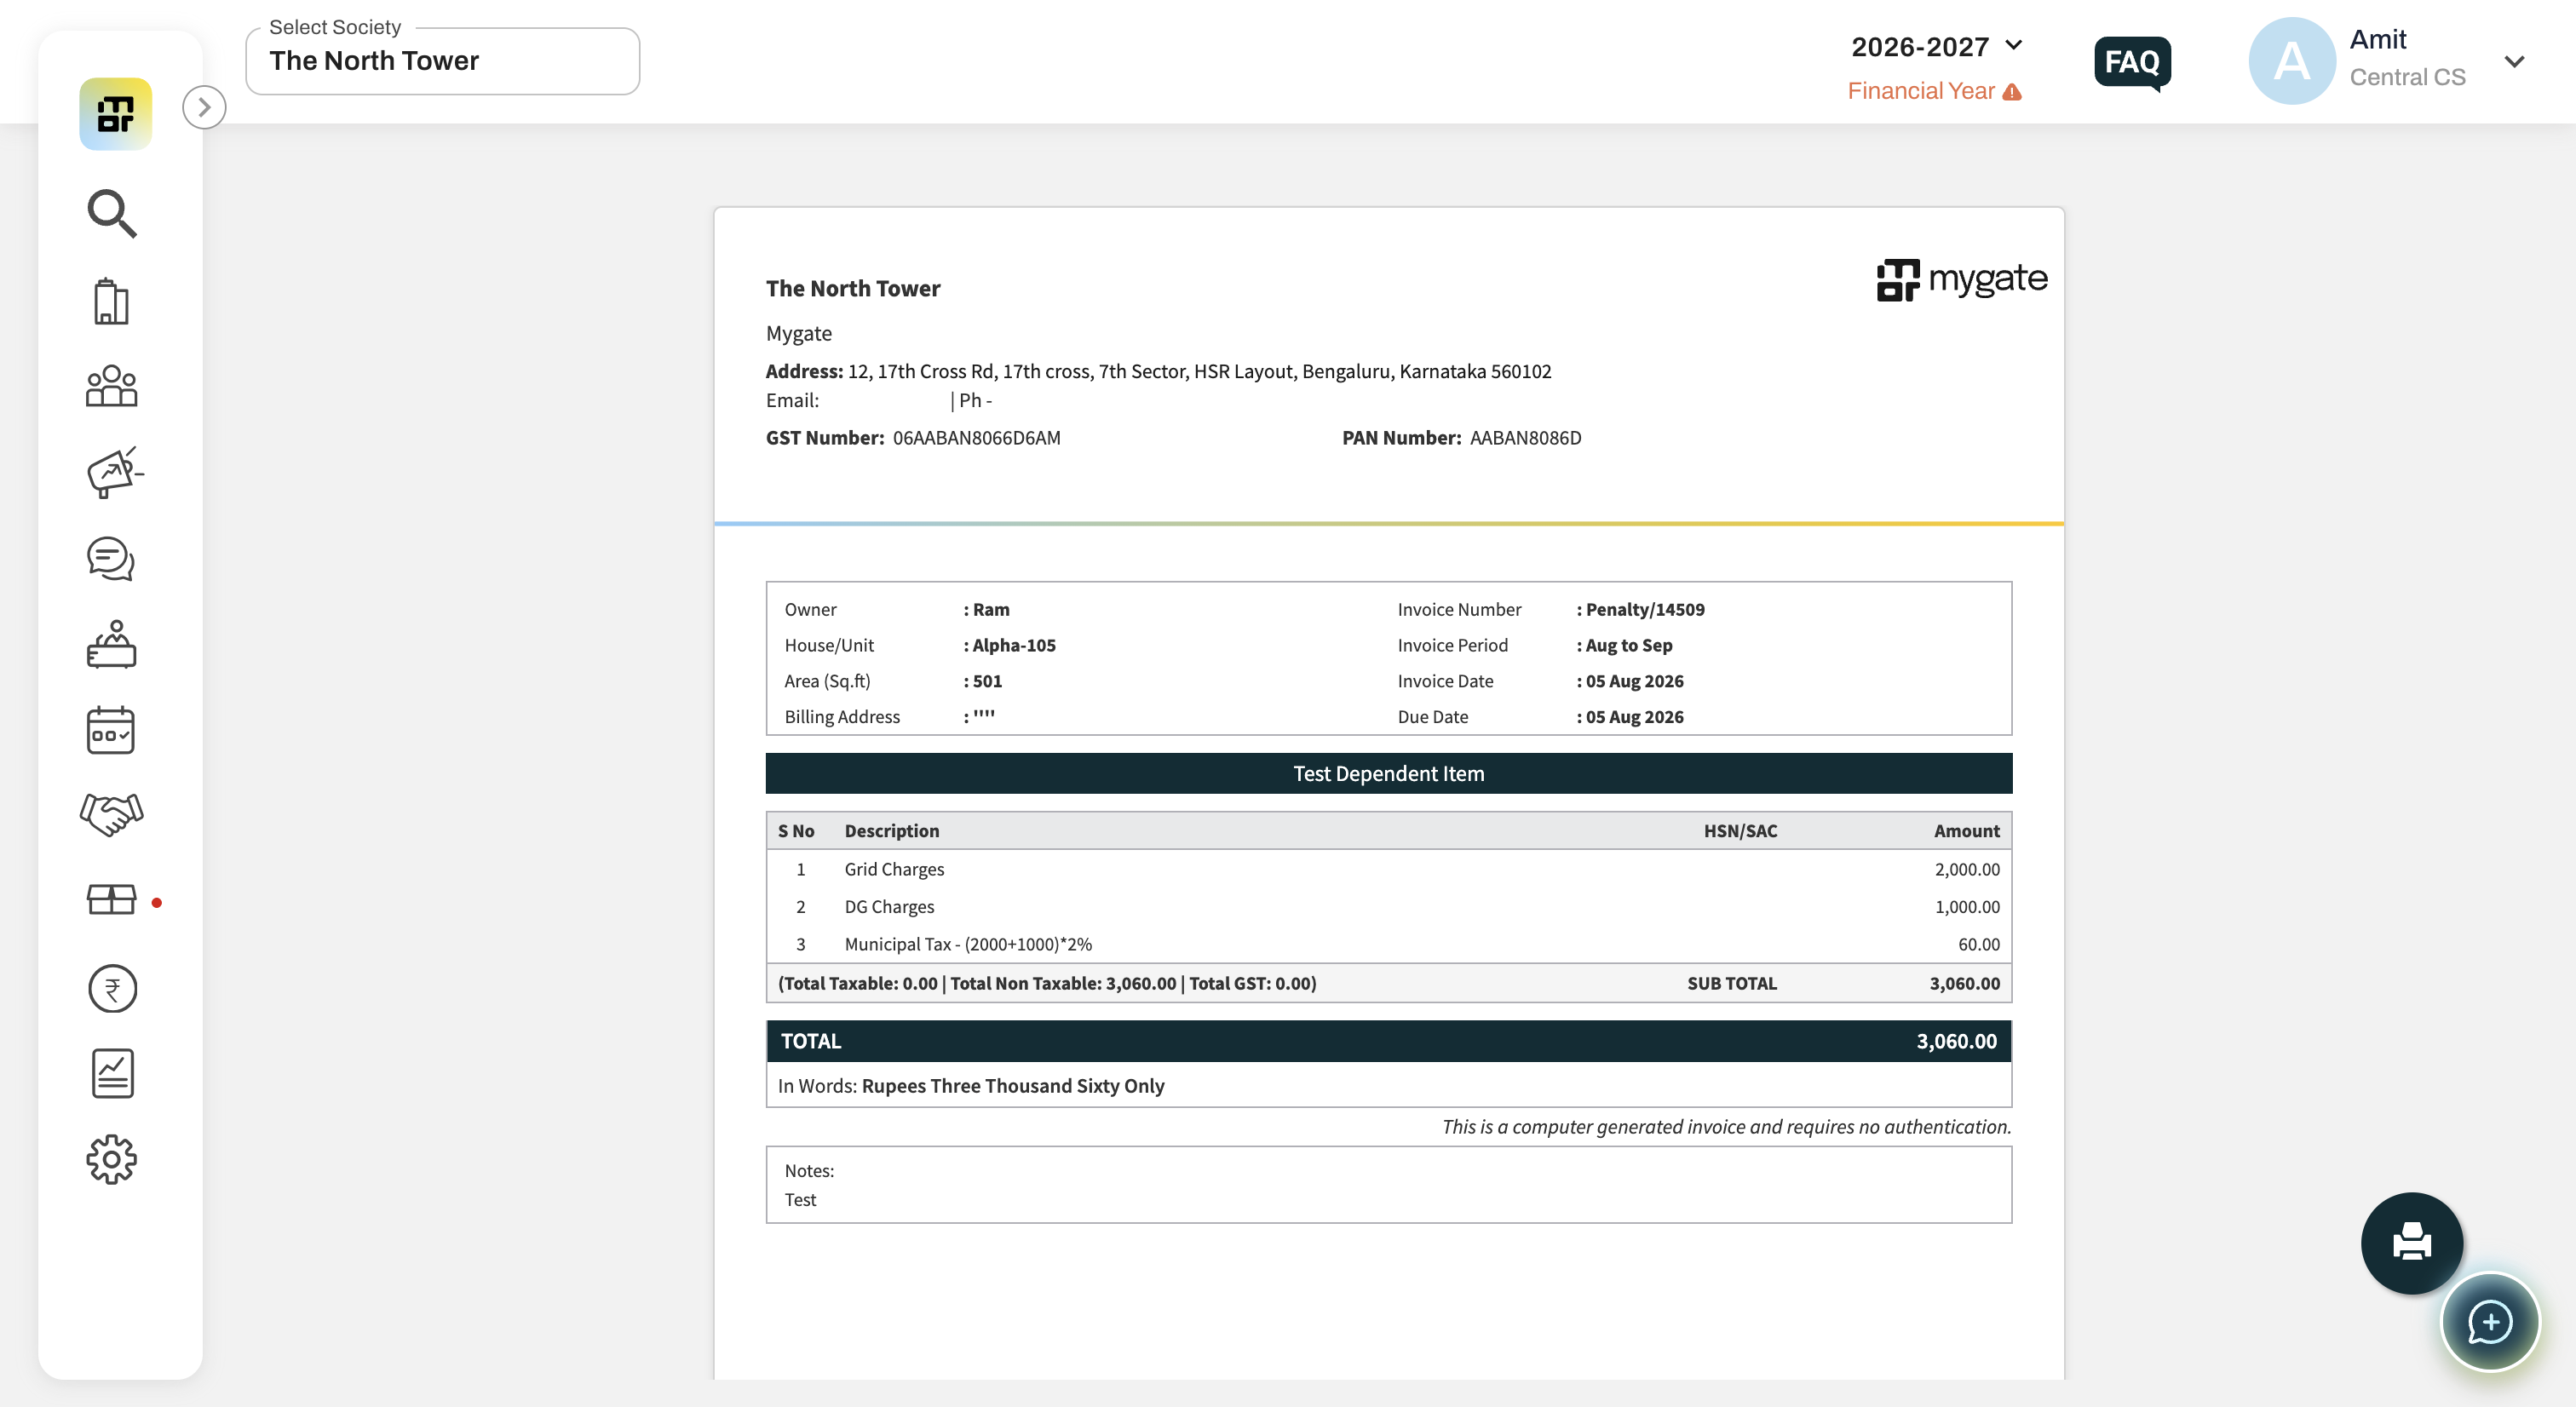Click the print invoice button
2576x1407 pixels.
click(x=2411, y=1243)
